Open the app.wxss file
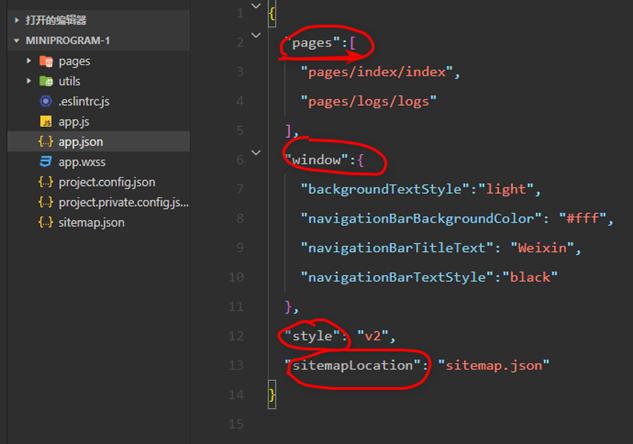633x444 pixels. [x=82, y=162]
